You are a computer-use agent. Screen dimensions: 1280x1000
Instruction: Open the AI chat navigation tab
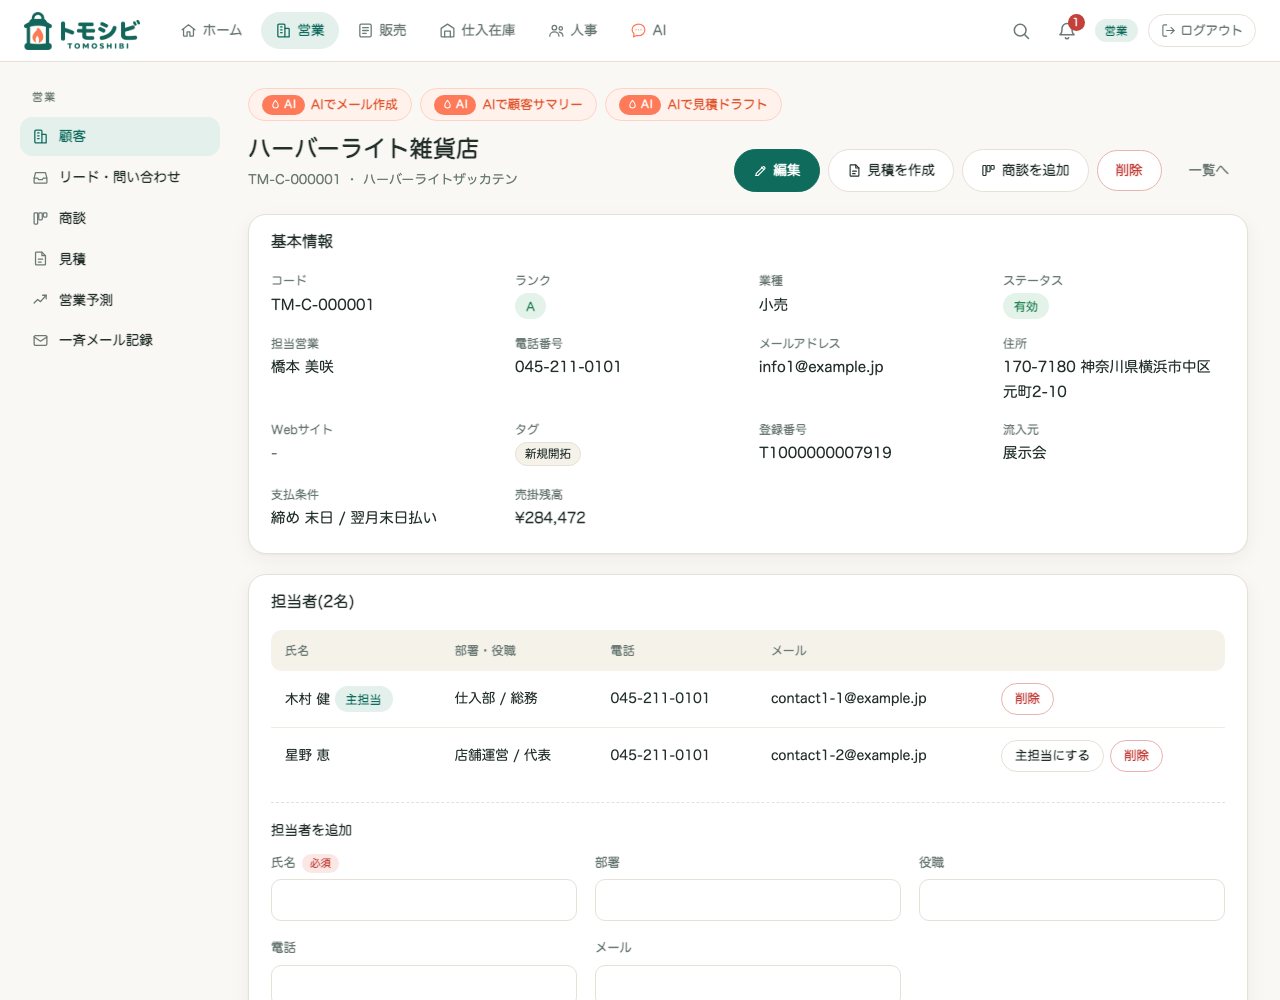point(648,31)
